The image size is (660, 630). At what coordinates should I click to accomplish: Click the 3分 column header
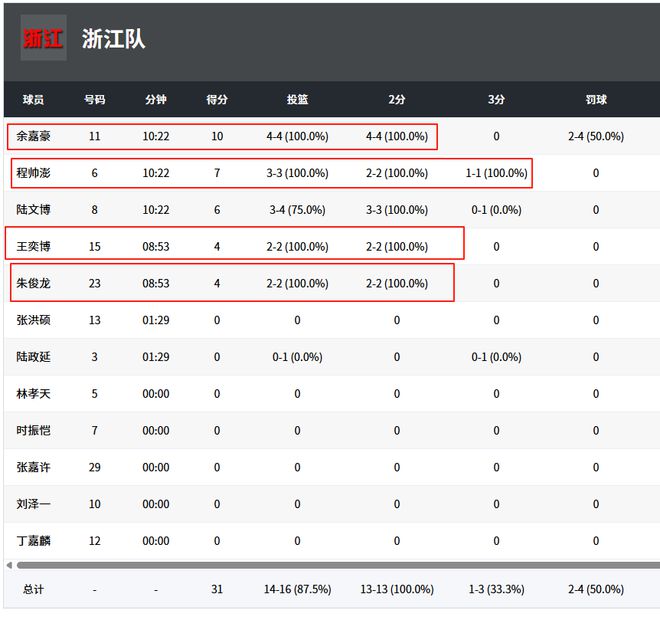click(496, 100)
